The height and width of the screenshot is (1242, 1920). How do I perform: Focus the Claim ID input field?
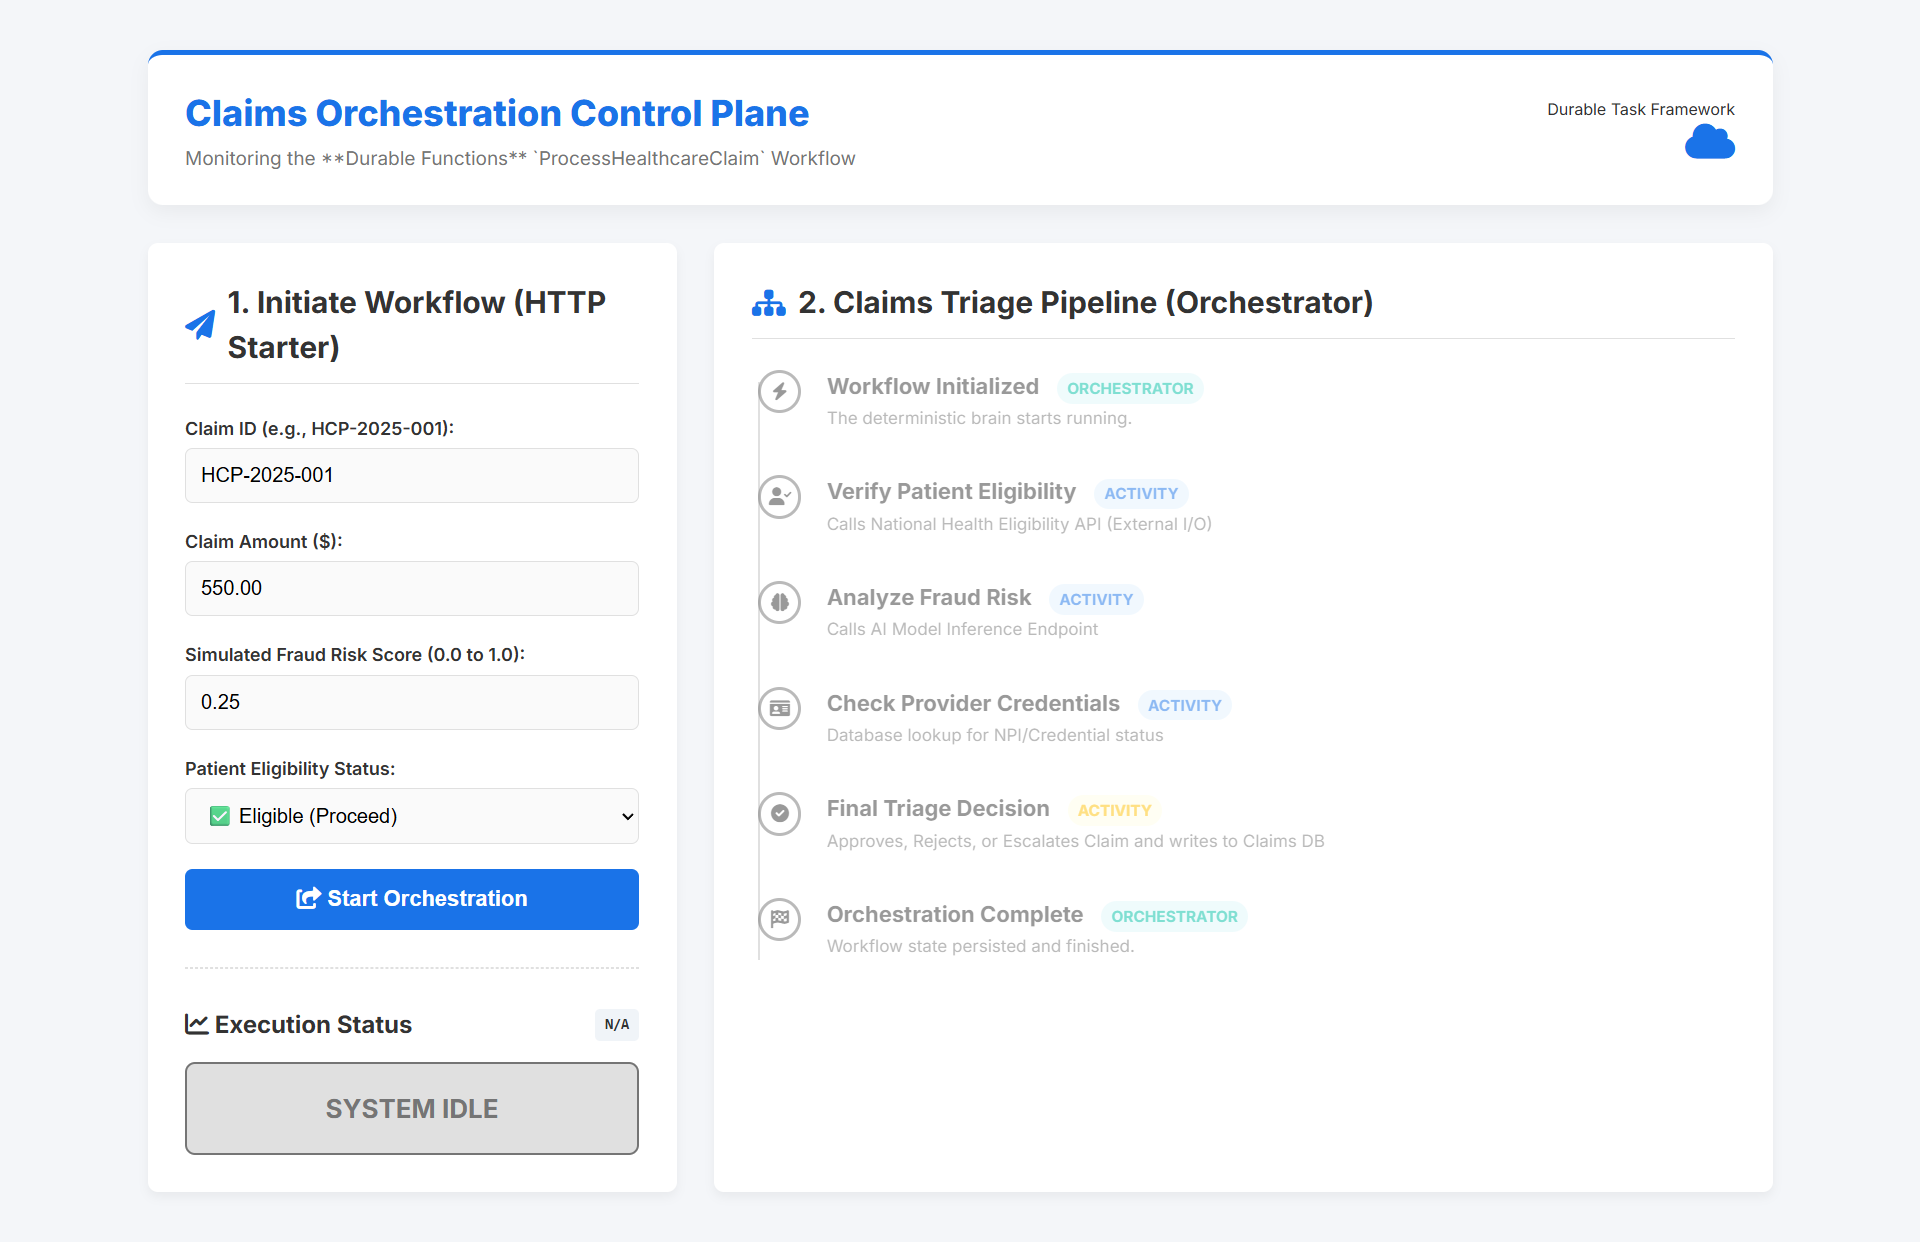[411, 475]
